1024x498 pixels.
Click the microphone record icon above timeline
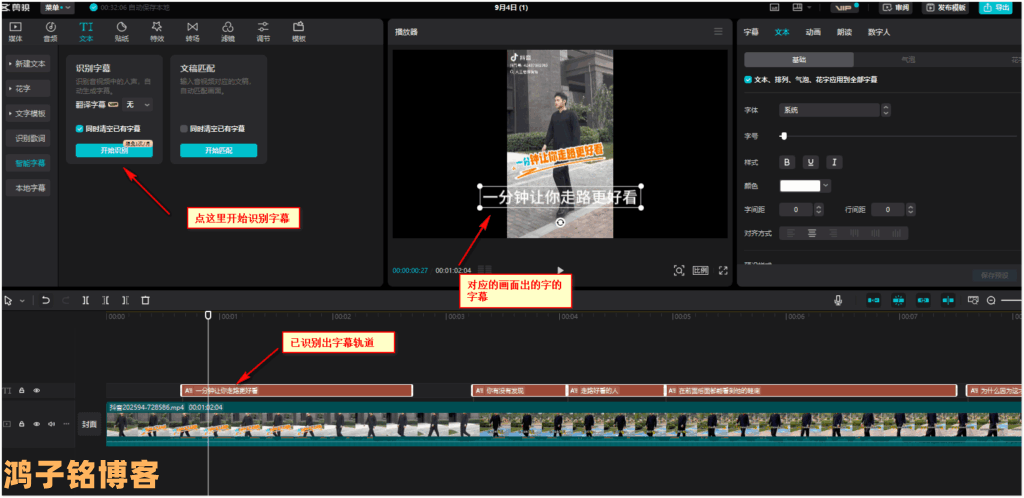838,300
